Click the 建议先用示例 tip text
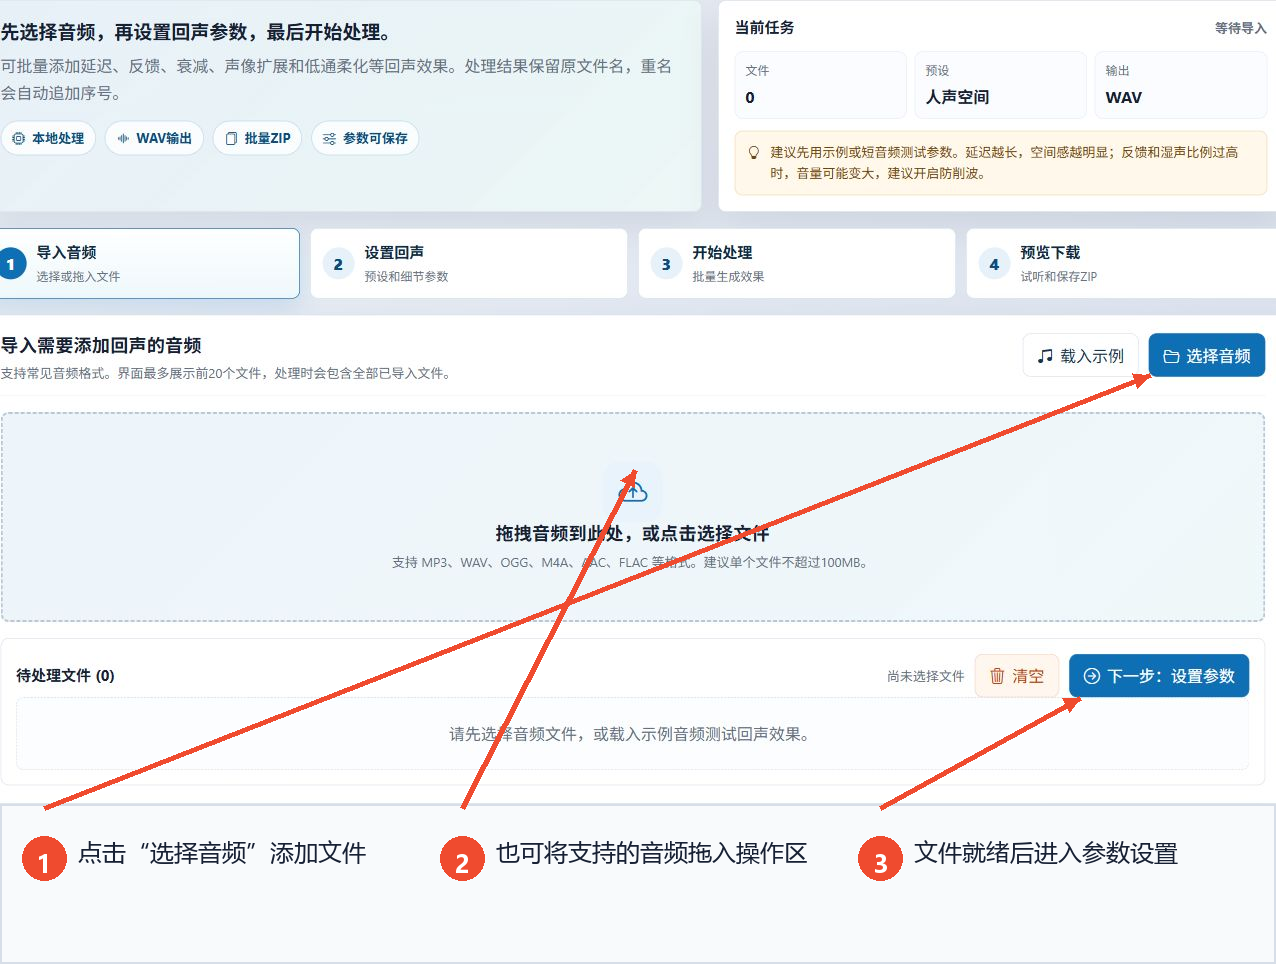Viewport: 1276px width, 964px height. (1004, 162)
